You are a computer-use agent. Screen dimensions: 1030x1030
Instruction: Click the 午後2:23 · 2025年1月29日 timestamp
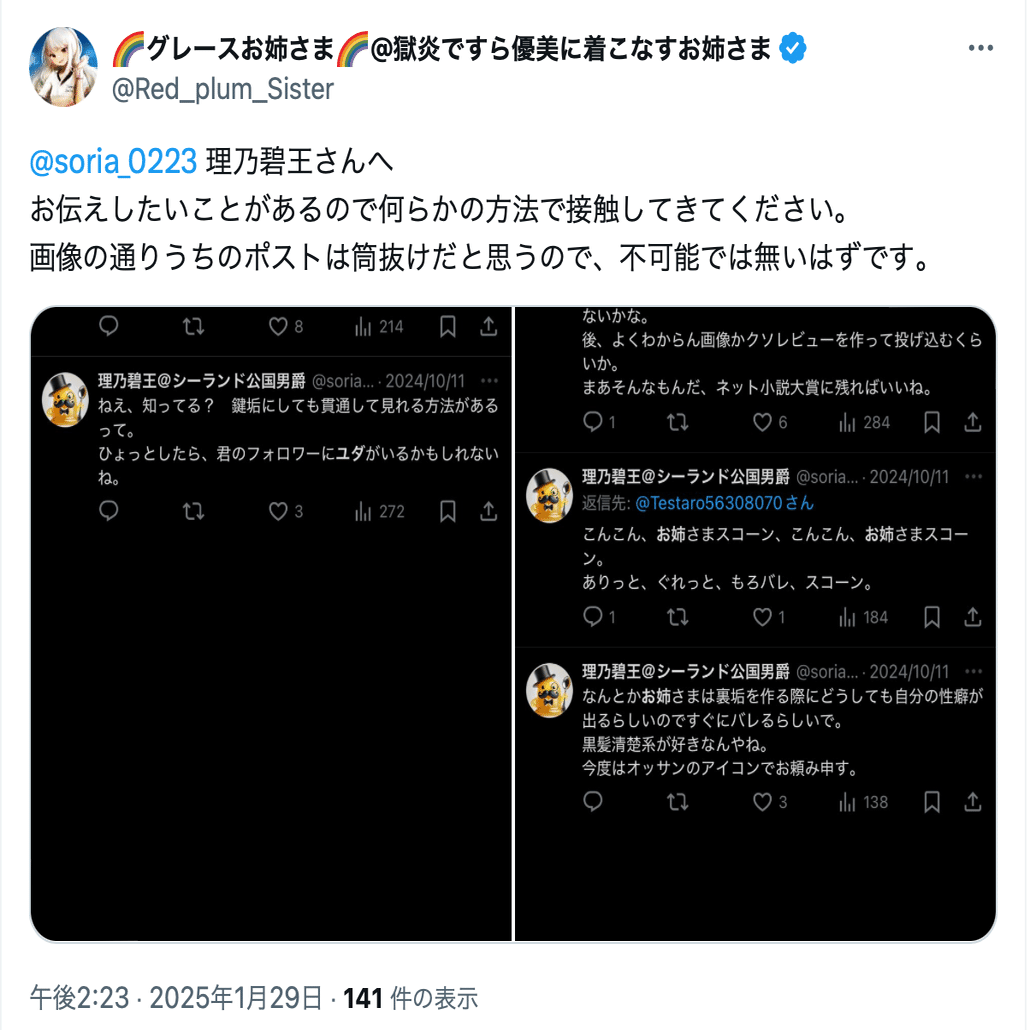(x=176, y=998)
